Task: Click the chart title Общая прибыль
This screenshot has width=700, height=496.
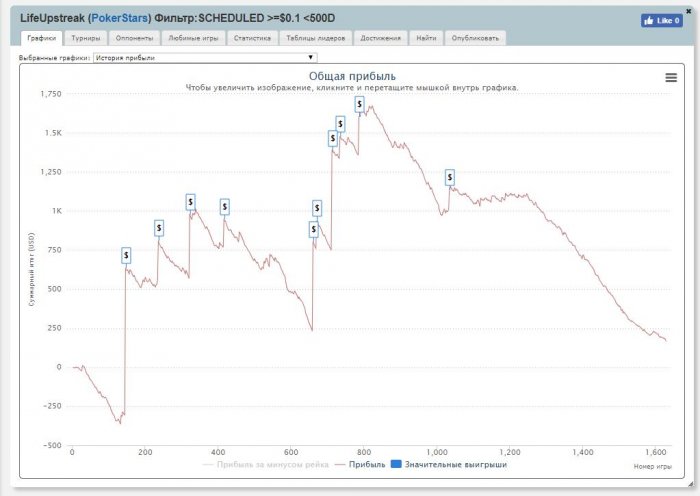Action: point(352,76)
